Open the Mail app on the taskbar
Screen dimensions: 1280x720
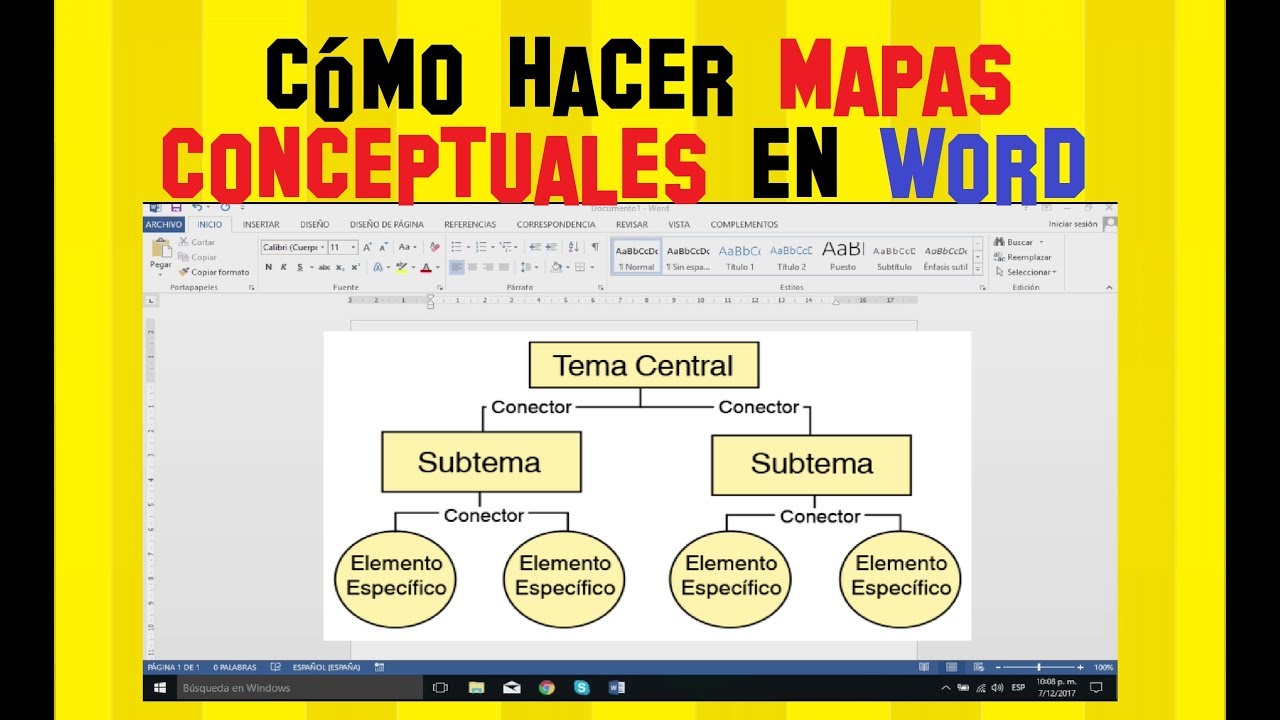tap(511, 687)
